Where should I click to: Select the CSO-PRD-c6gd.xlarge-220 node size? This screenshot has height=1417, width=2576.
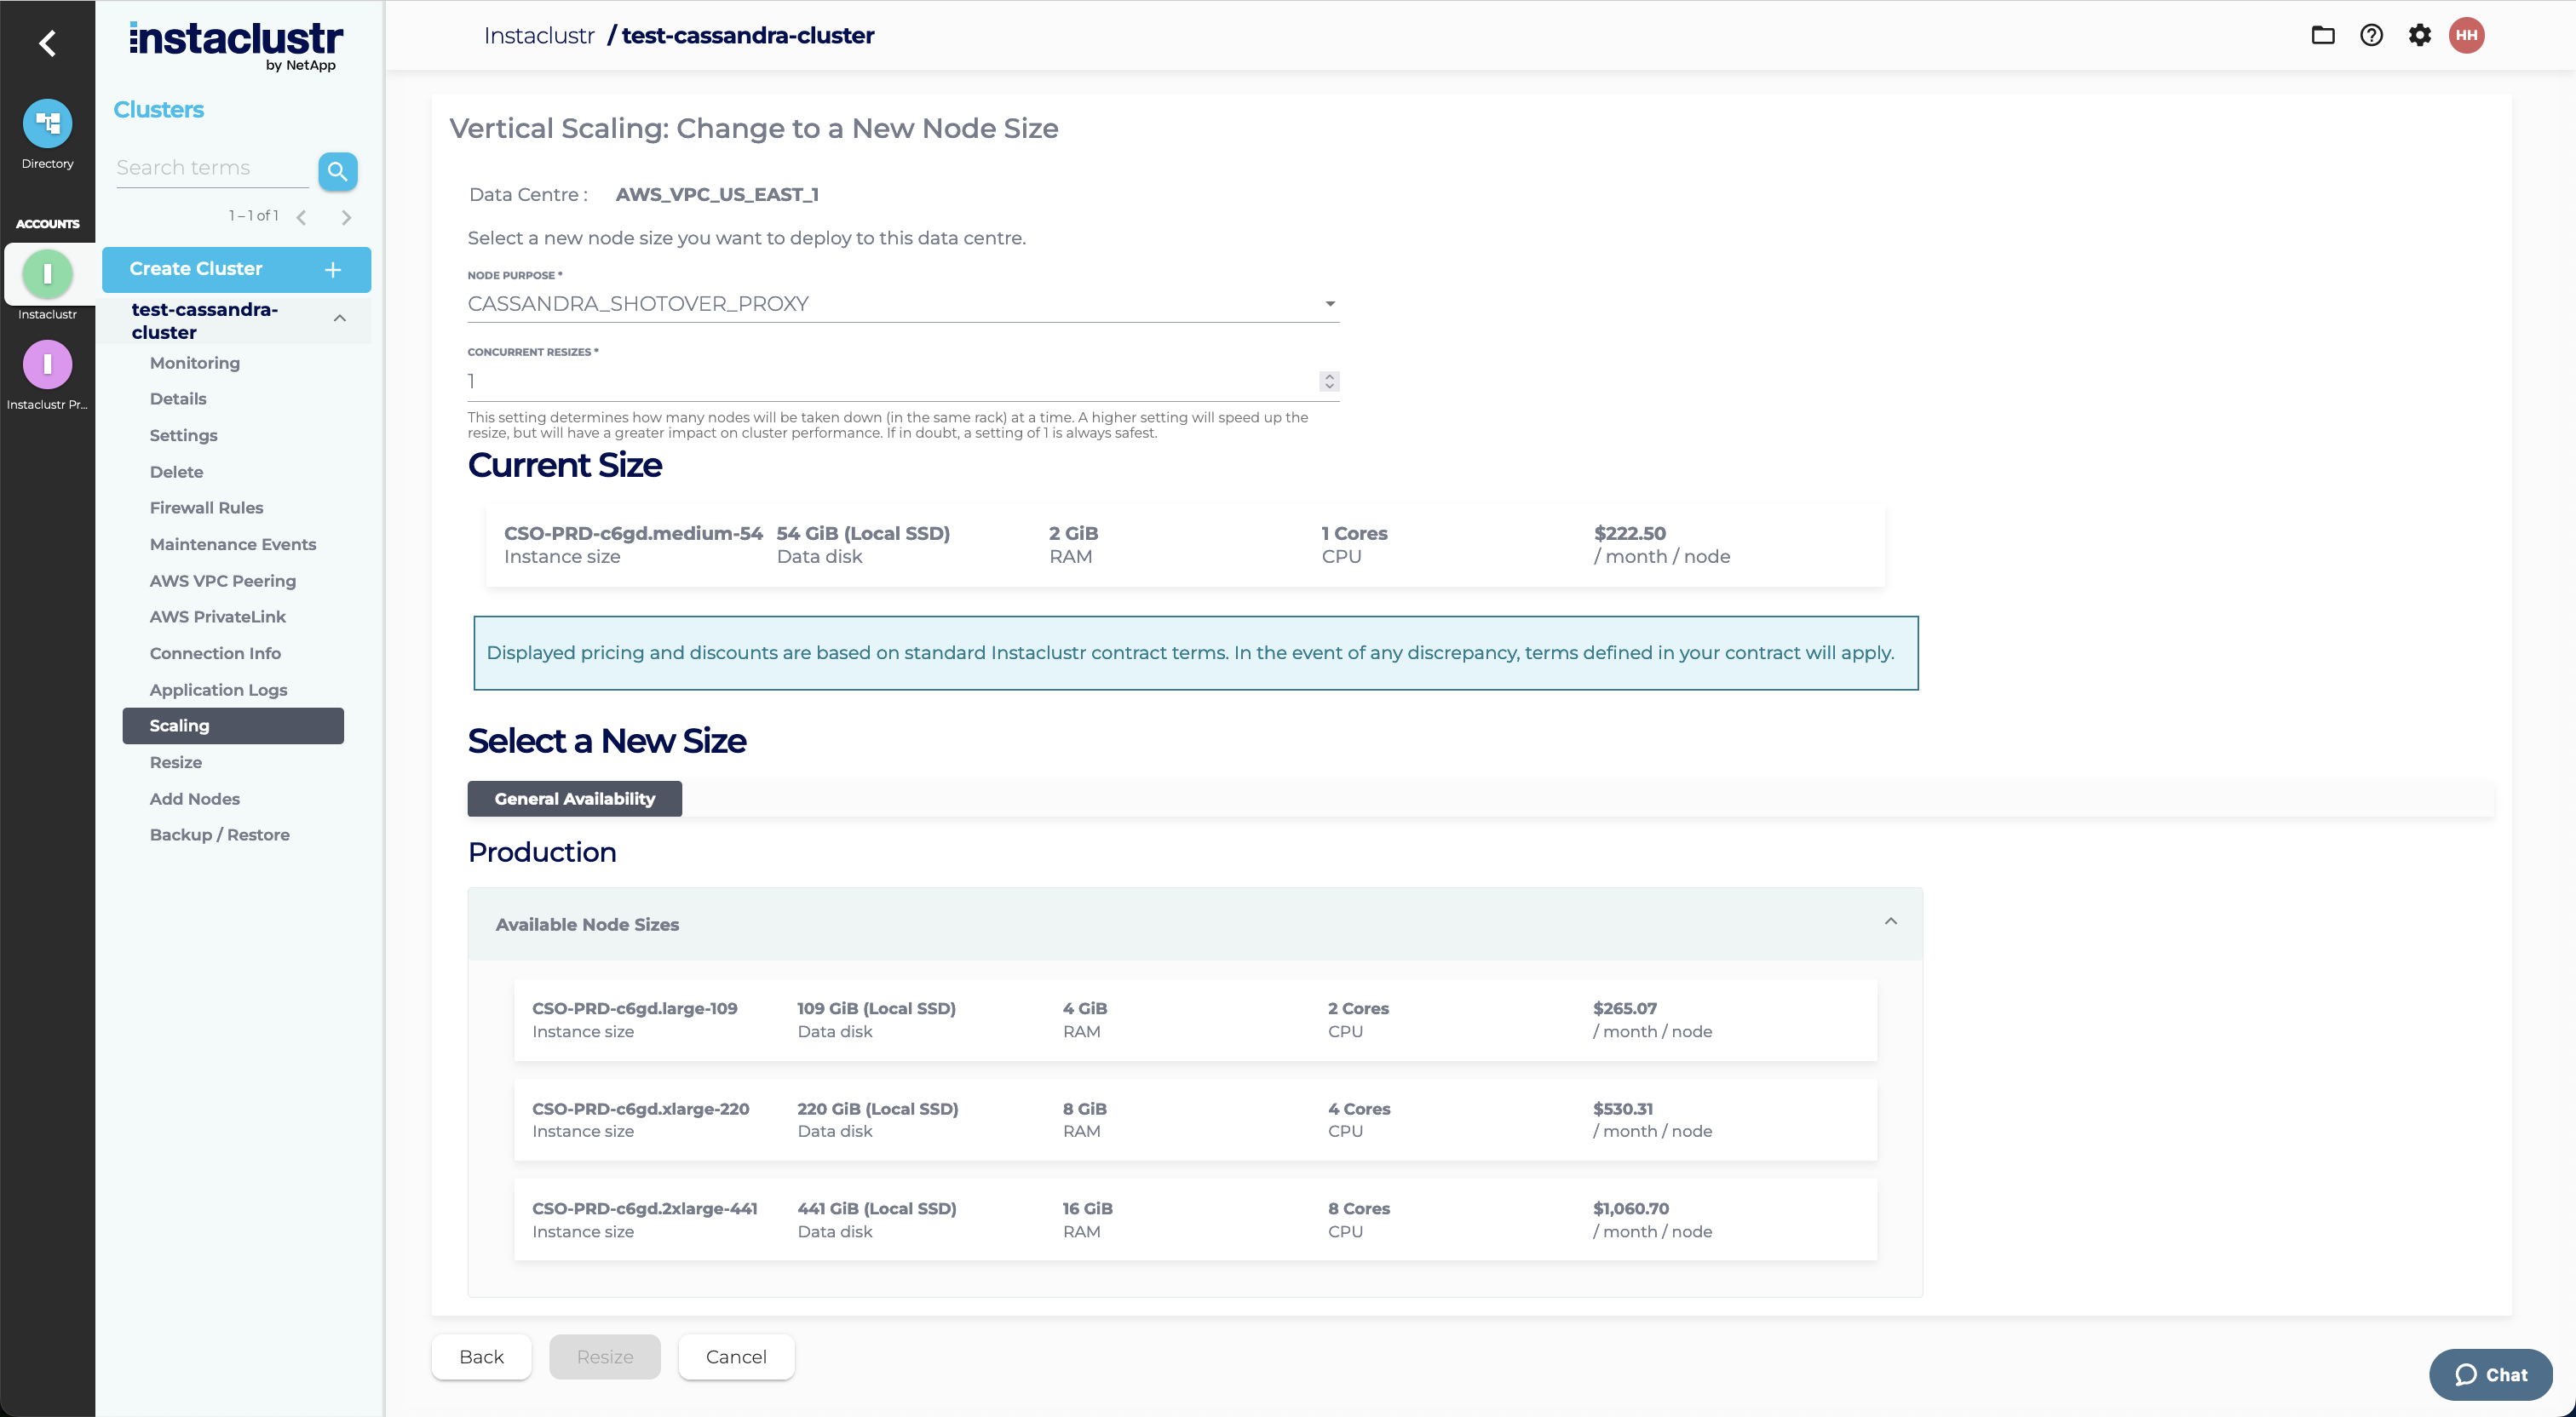point(1194,1120)
